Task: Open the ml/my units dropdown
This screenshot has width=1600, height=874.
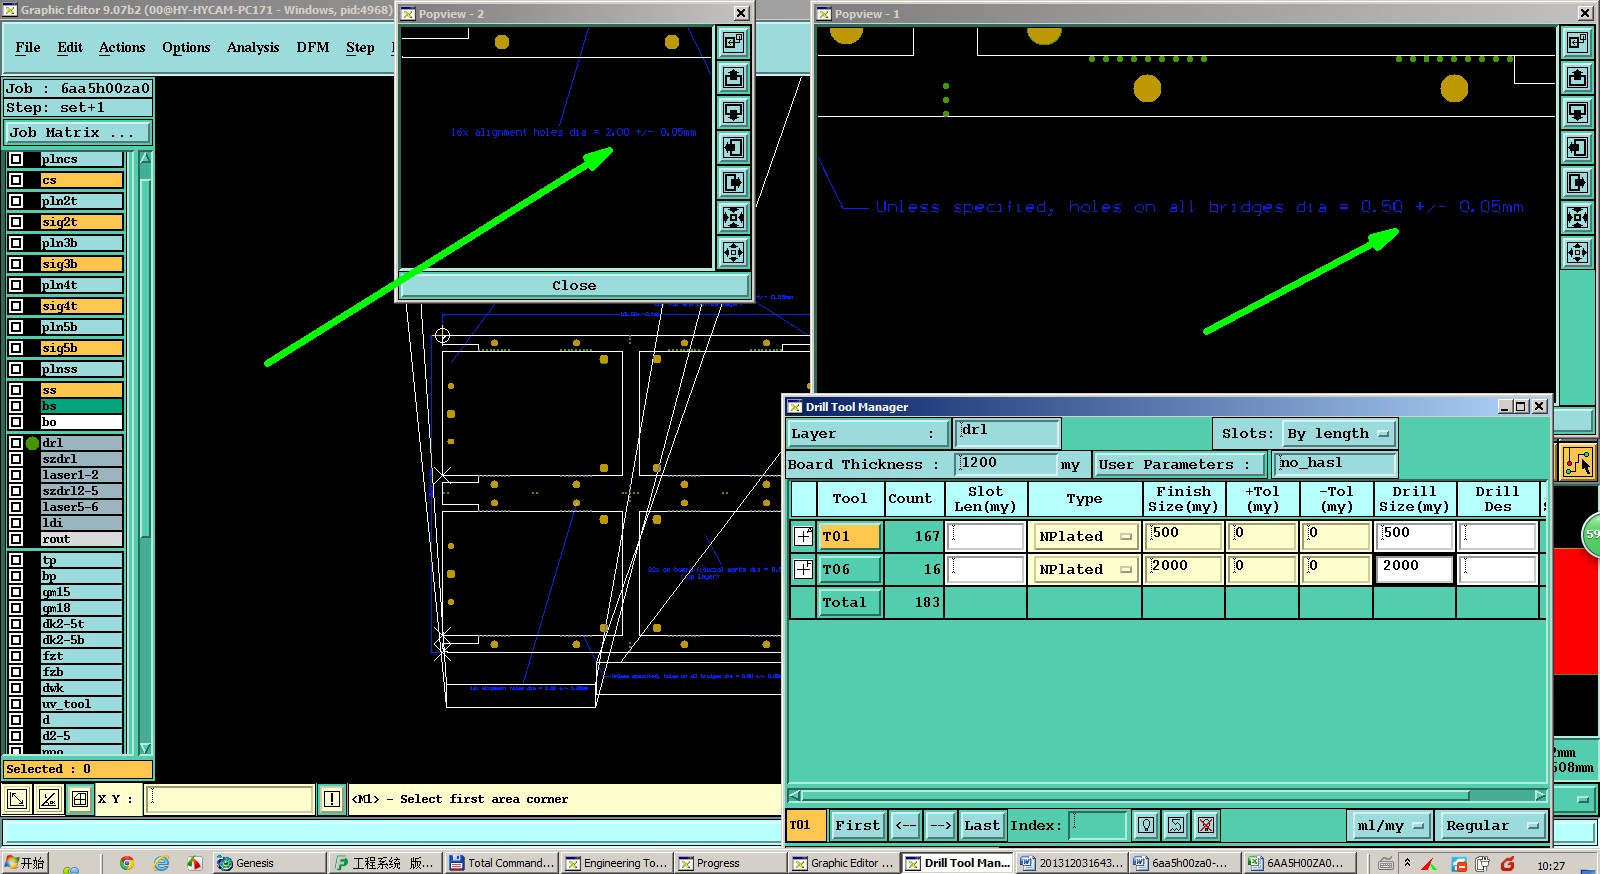Action: pyautogui.click(x=1390, y=826)
